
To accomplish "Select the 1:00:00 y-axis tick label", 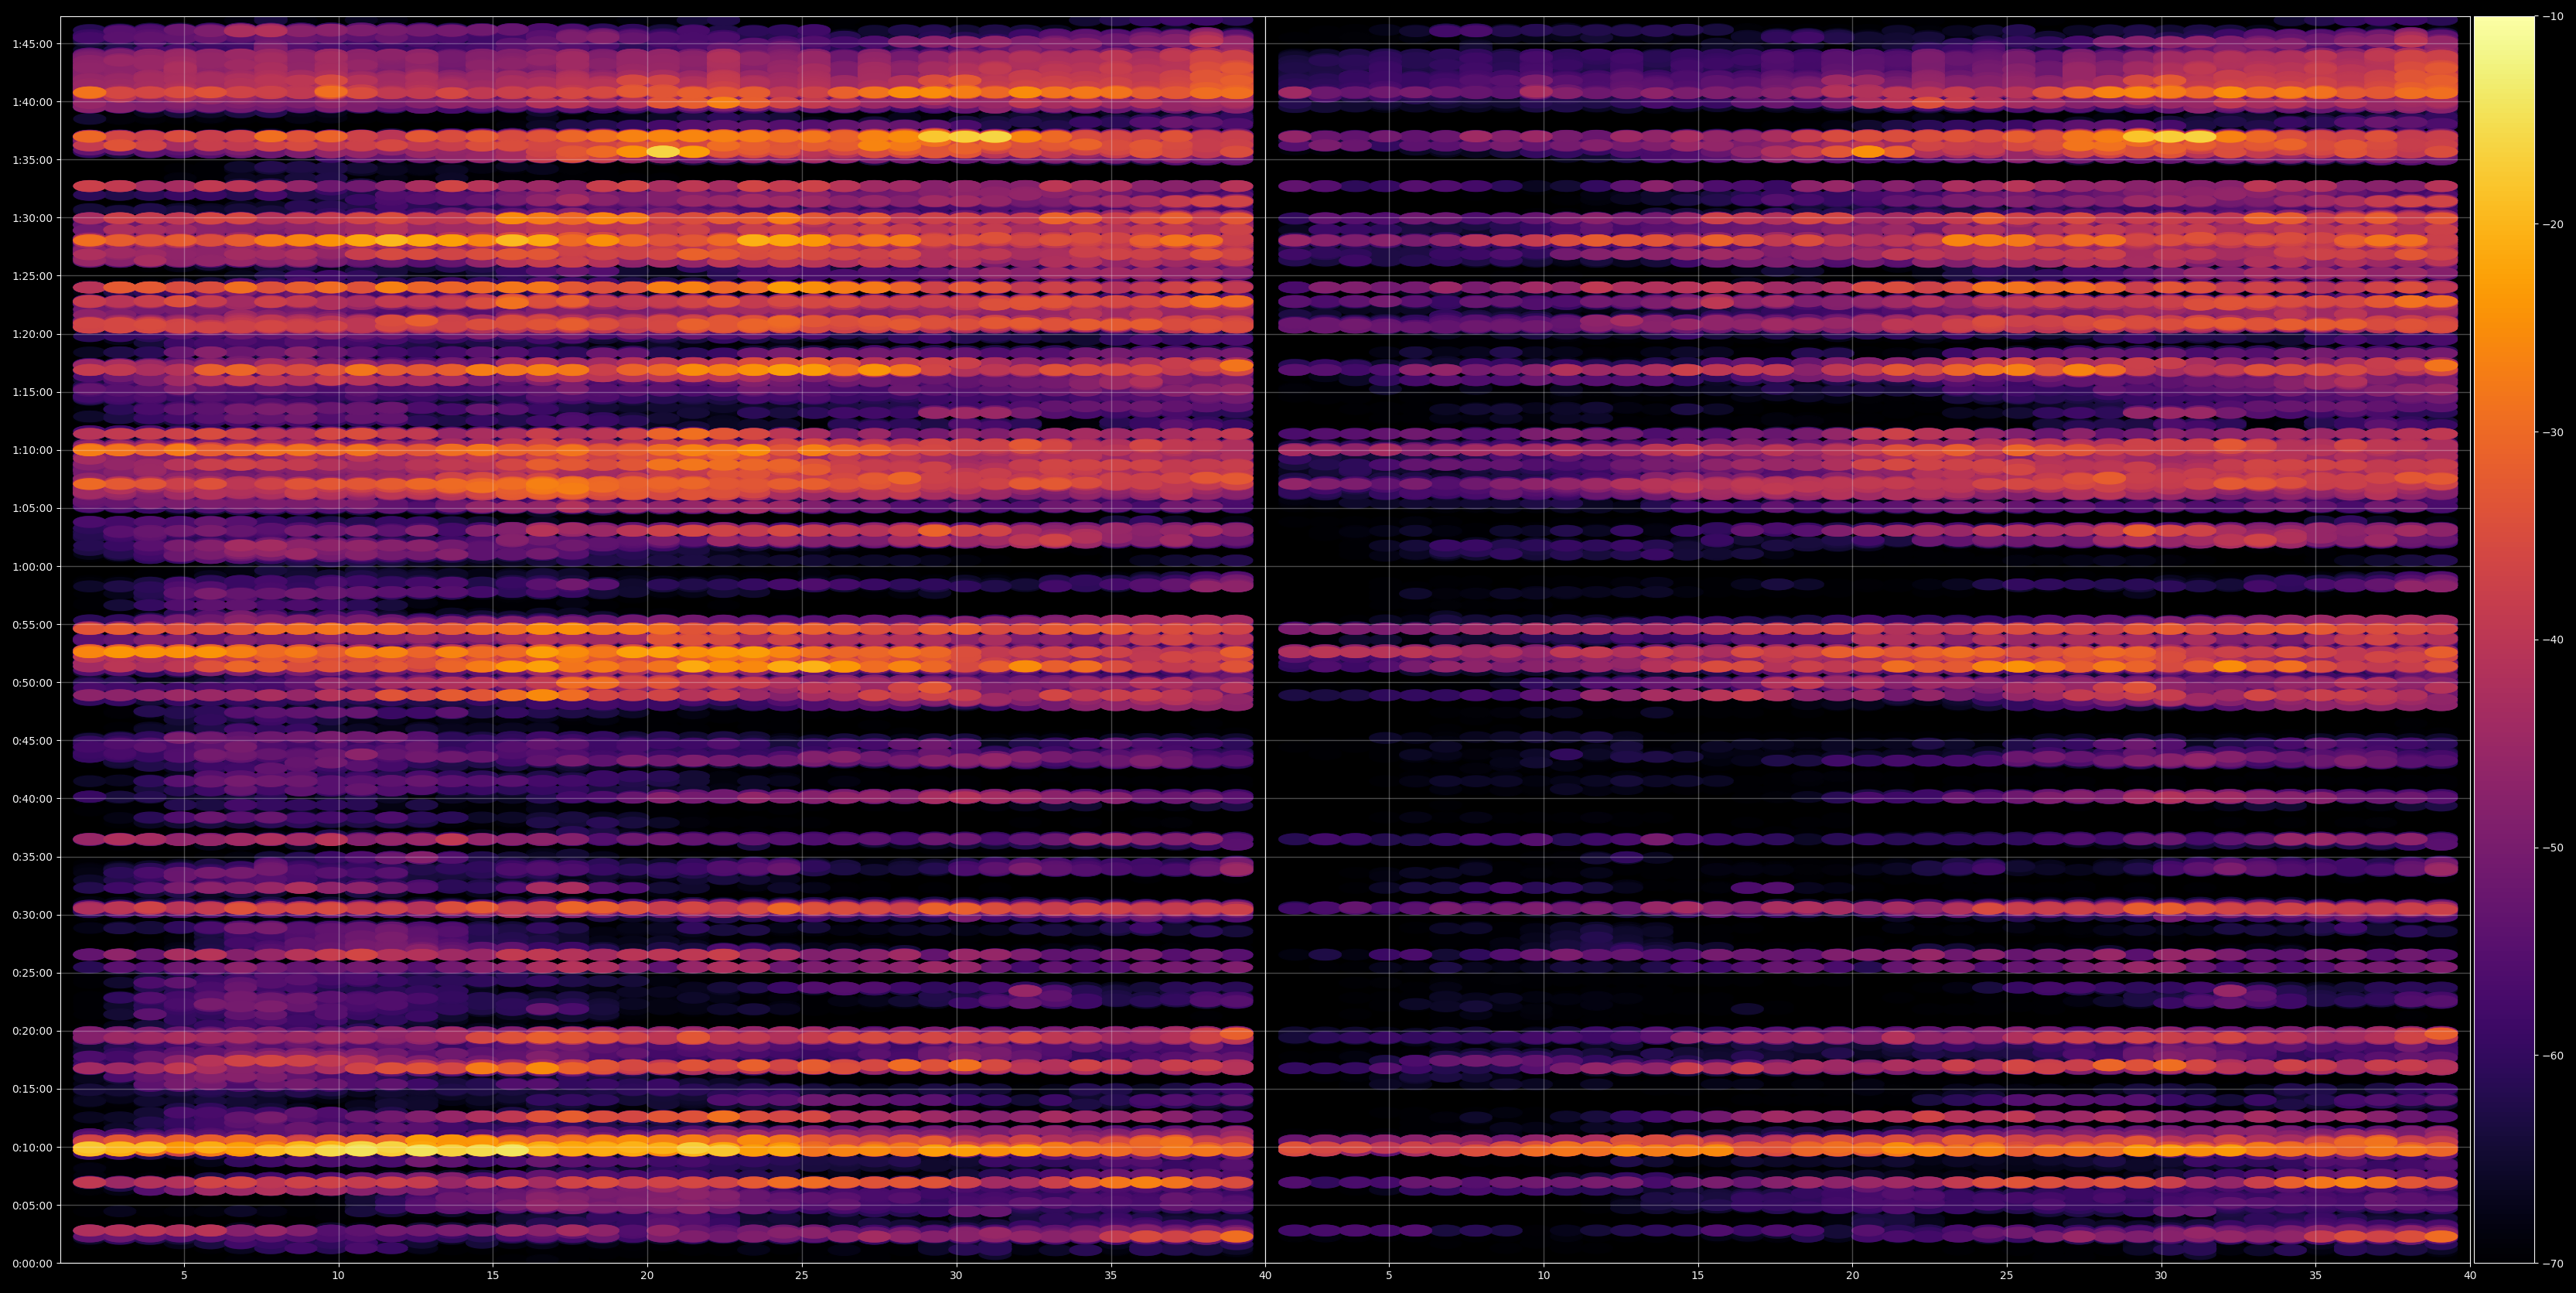I will (x=32, y=567).
